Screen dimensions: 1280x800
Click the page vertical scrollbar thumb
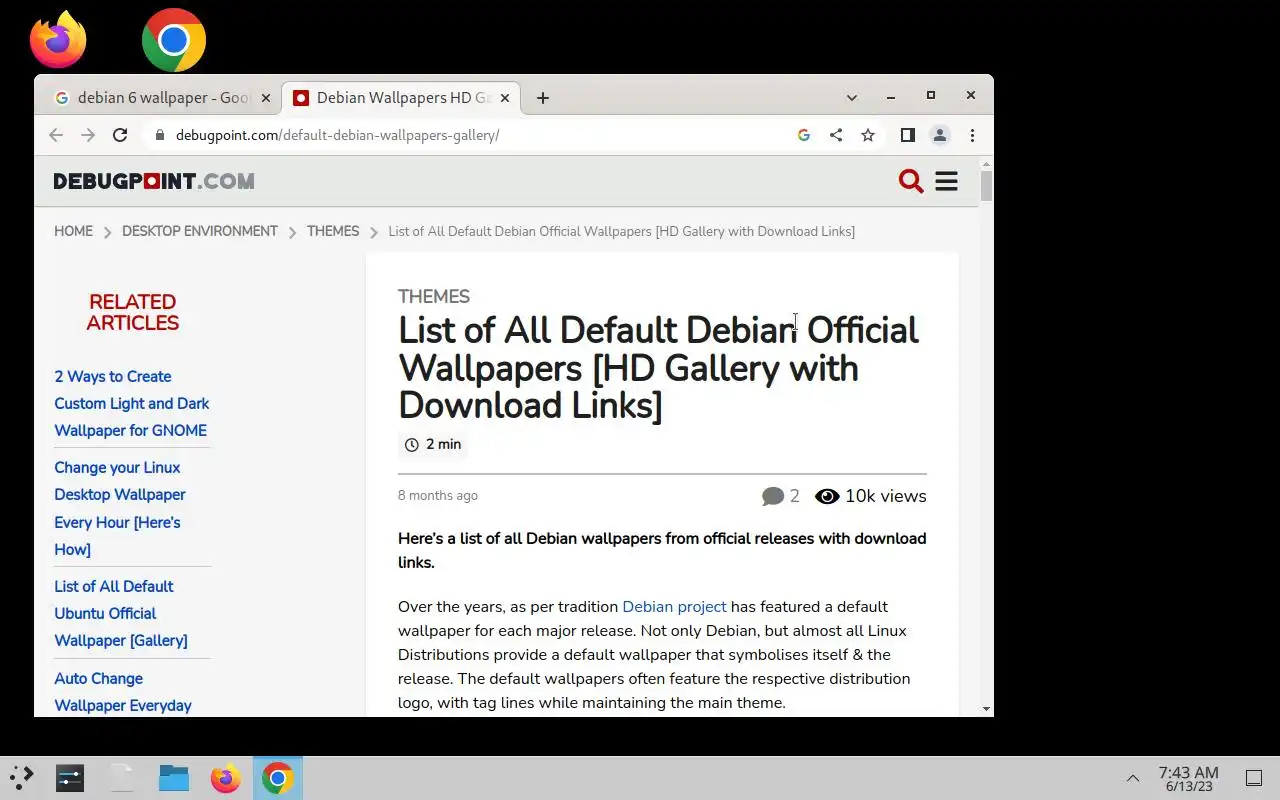coord(987,186)
